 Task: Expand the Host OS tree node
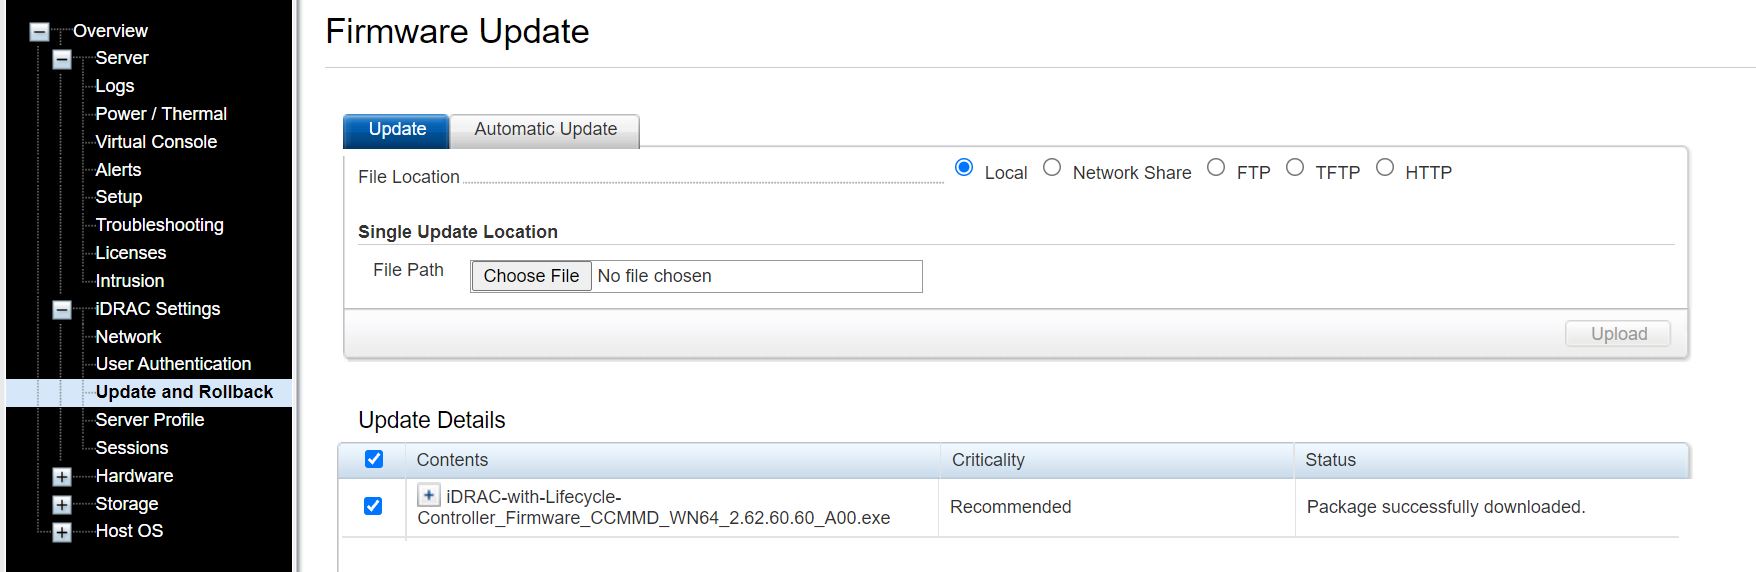[62, 532]
